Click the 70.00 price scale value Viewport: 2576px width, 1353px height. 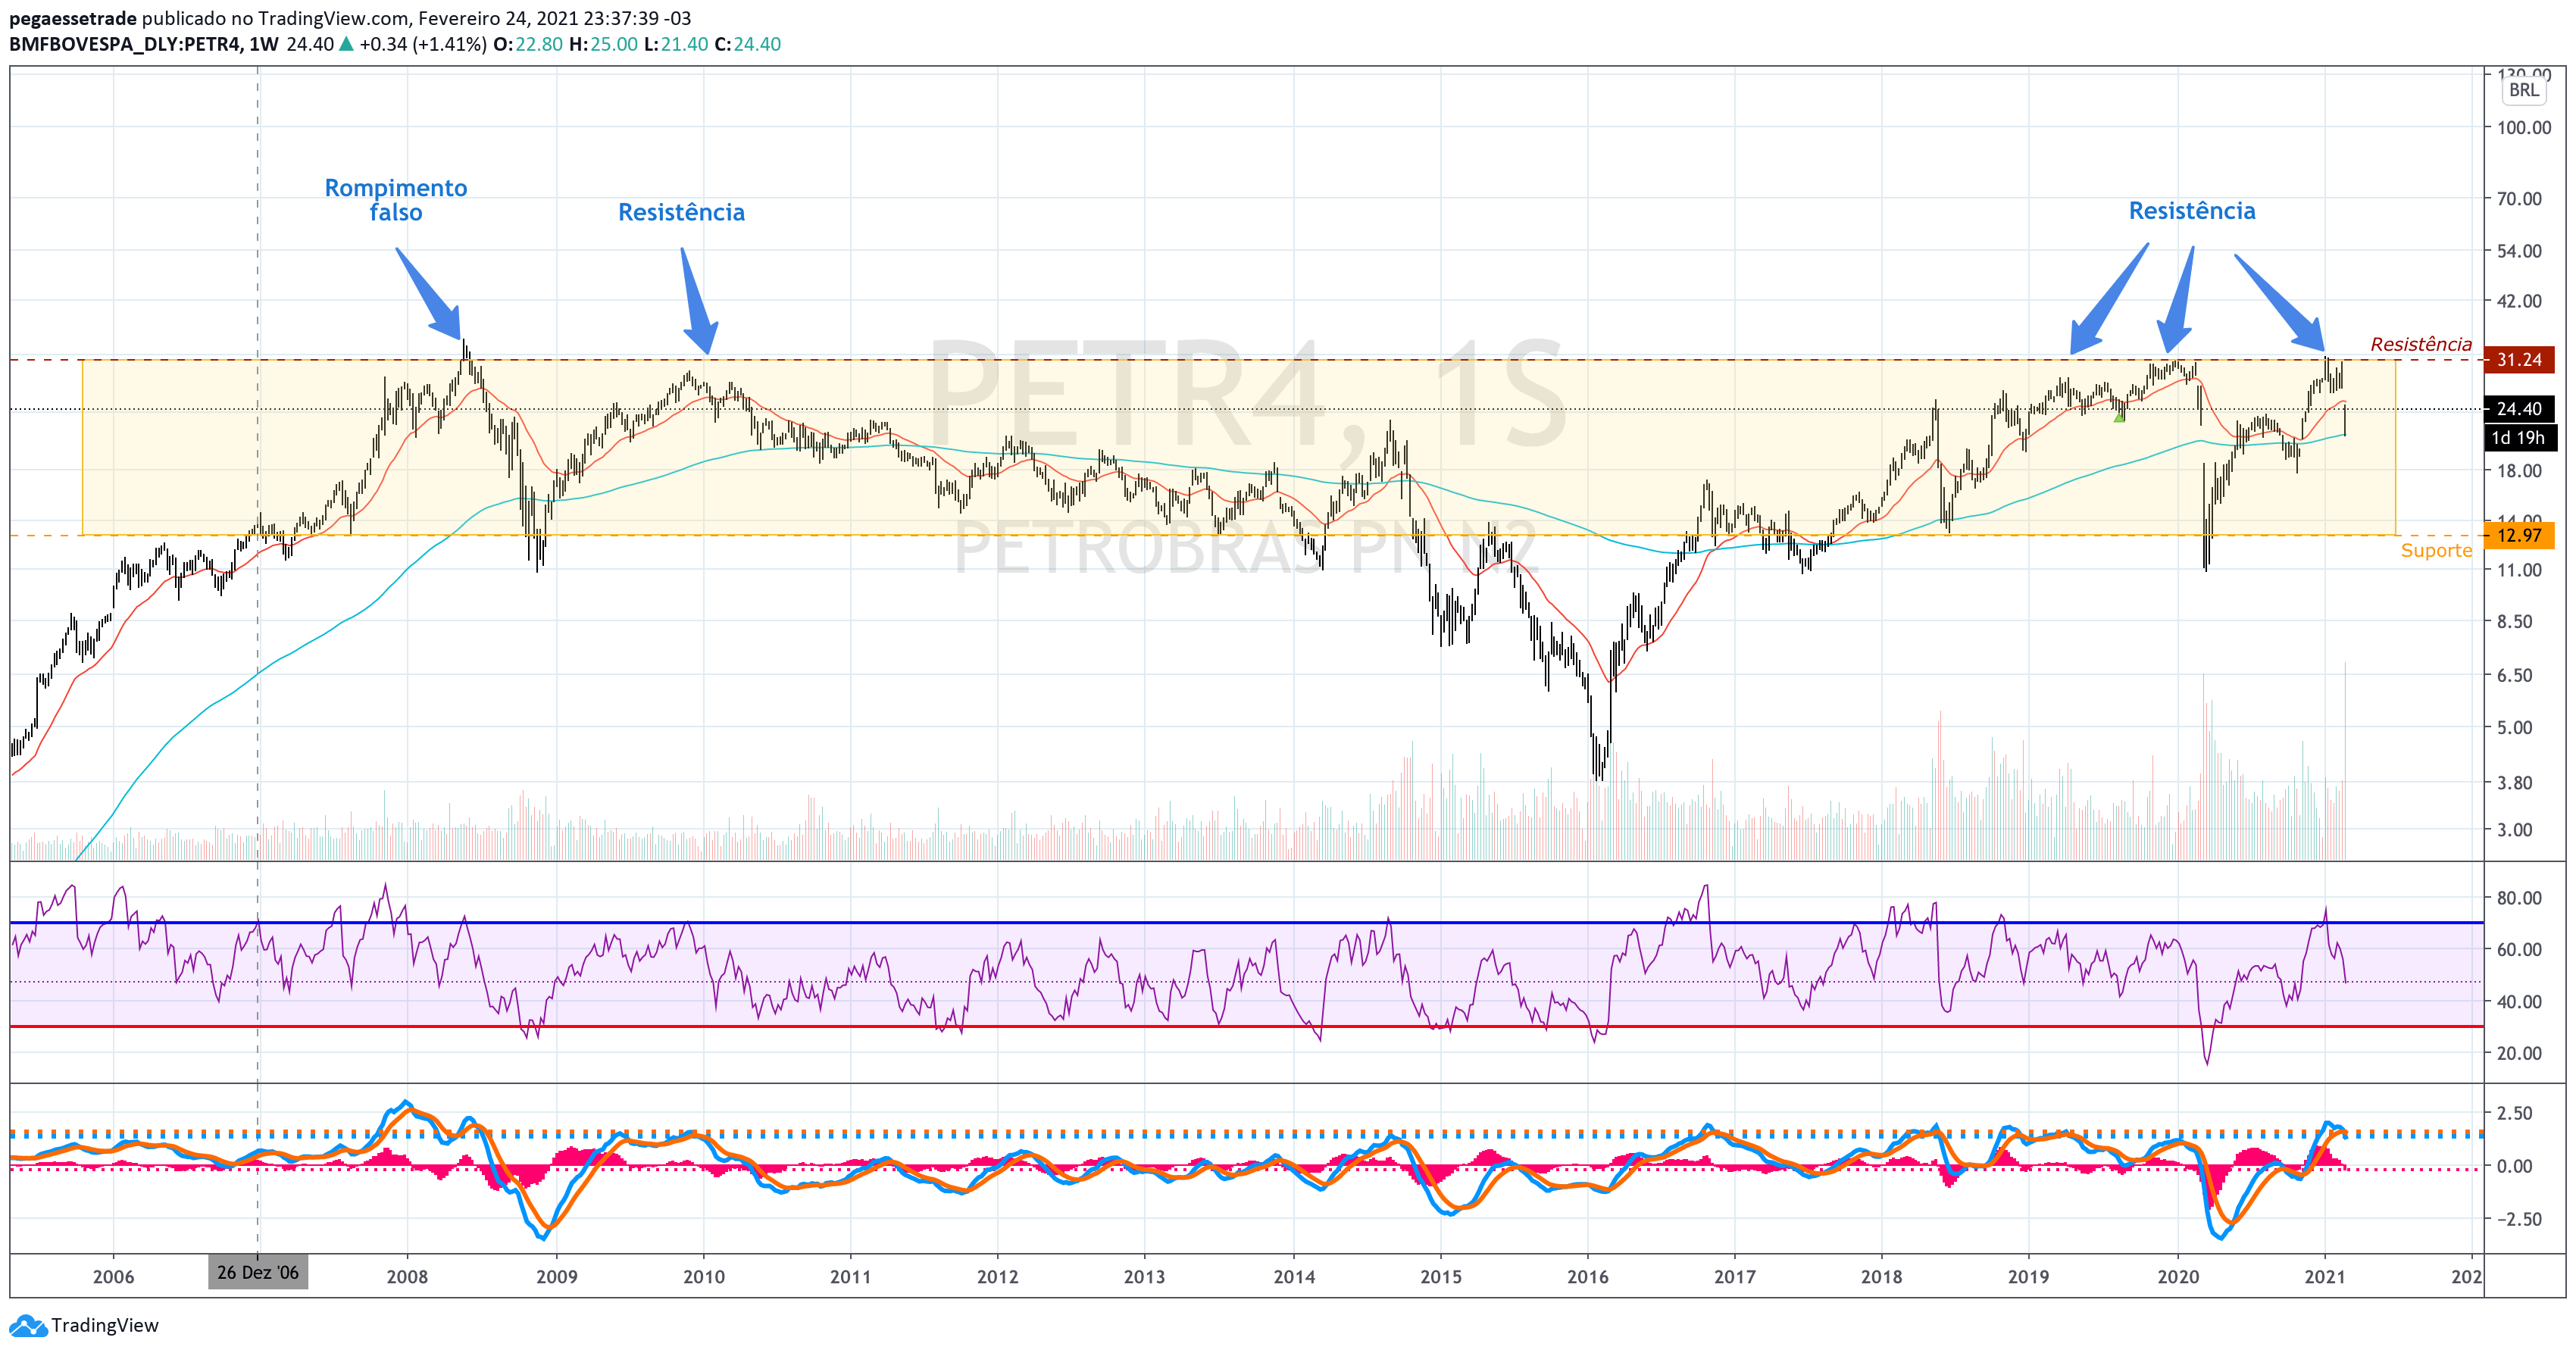click(2519, 199)
